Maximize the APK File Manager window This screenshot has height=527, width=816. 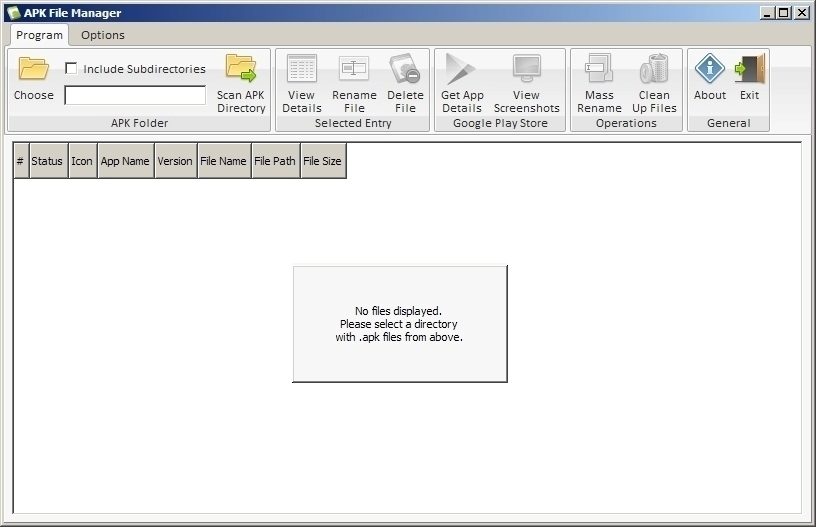coord(783,13)
